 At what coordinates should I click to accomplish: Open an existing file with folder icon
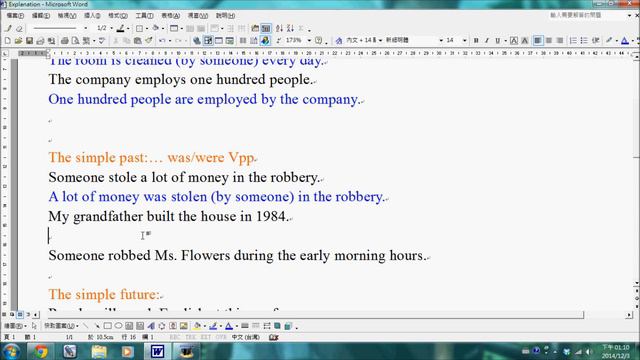[x=18, y=40]
